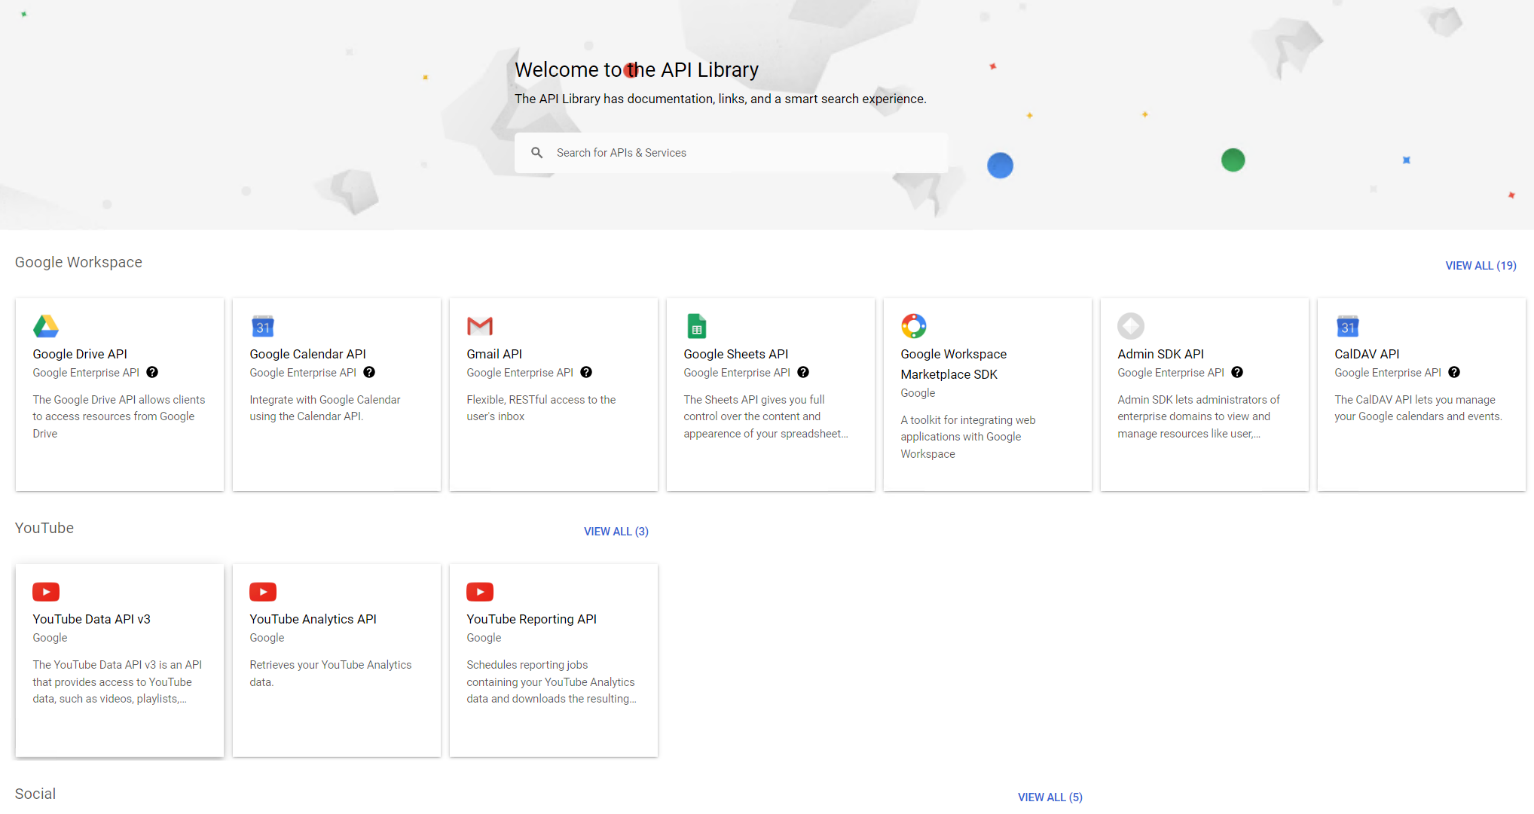The width and height of the screenshot is (1534, 814).
Task: Click the YouTube Data API v3 icon
Action: pyautogui.click(x=45, y=591)
